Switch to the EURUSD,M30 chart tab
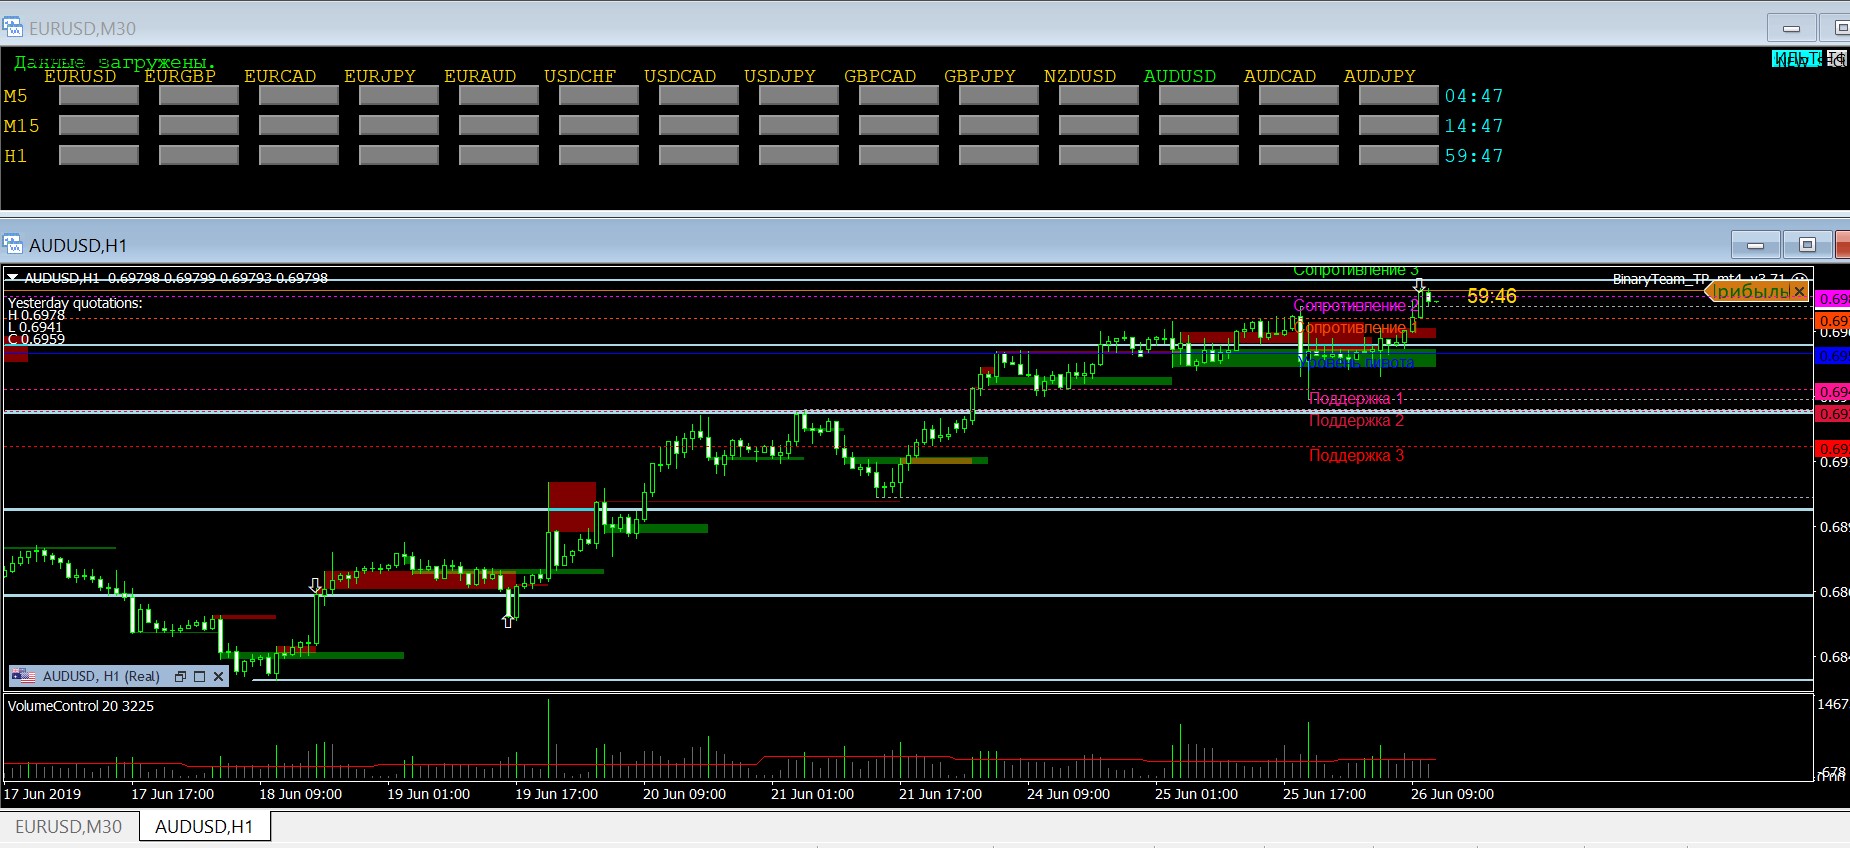This screenshot has height=848, width=1850. pyautogui.click(x=68, y=827)
